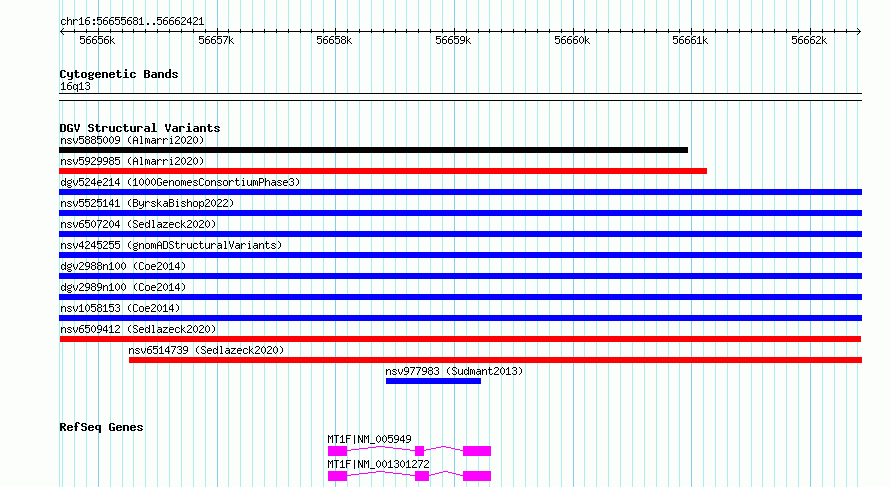
Task: Click the 56660k ruler tick label
Action: point(572,40)
